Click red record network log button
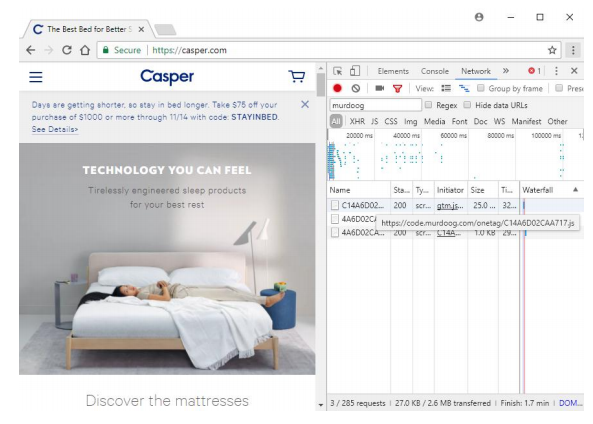This screenshot has height=424, width=593. pos(337,89)
